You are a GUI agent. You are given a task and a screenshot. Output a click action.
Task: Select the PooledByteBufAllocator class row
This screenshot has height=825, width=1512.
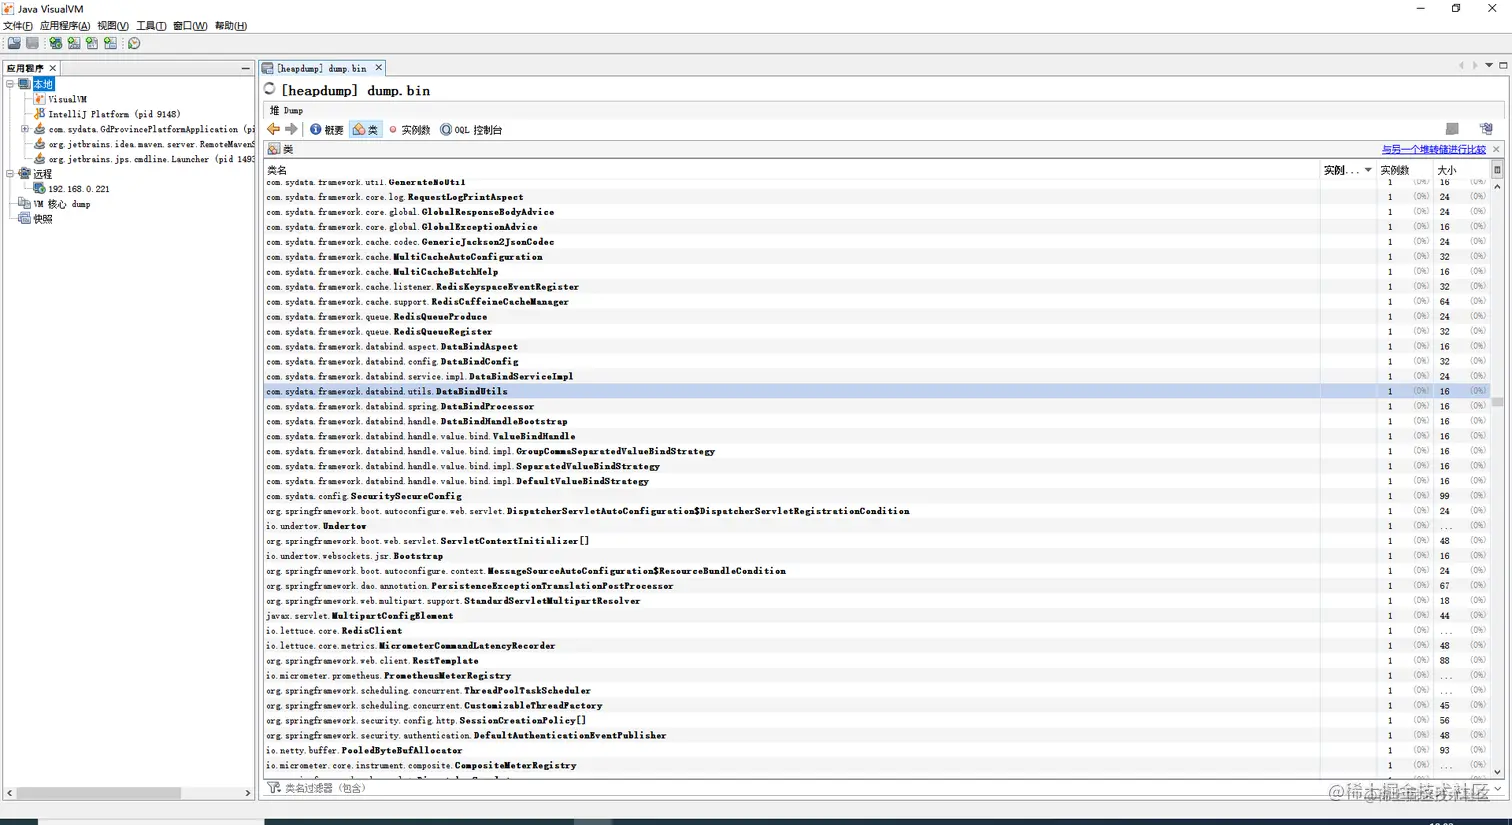tap(877, 750)
